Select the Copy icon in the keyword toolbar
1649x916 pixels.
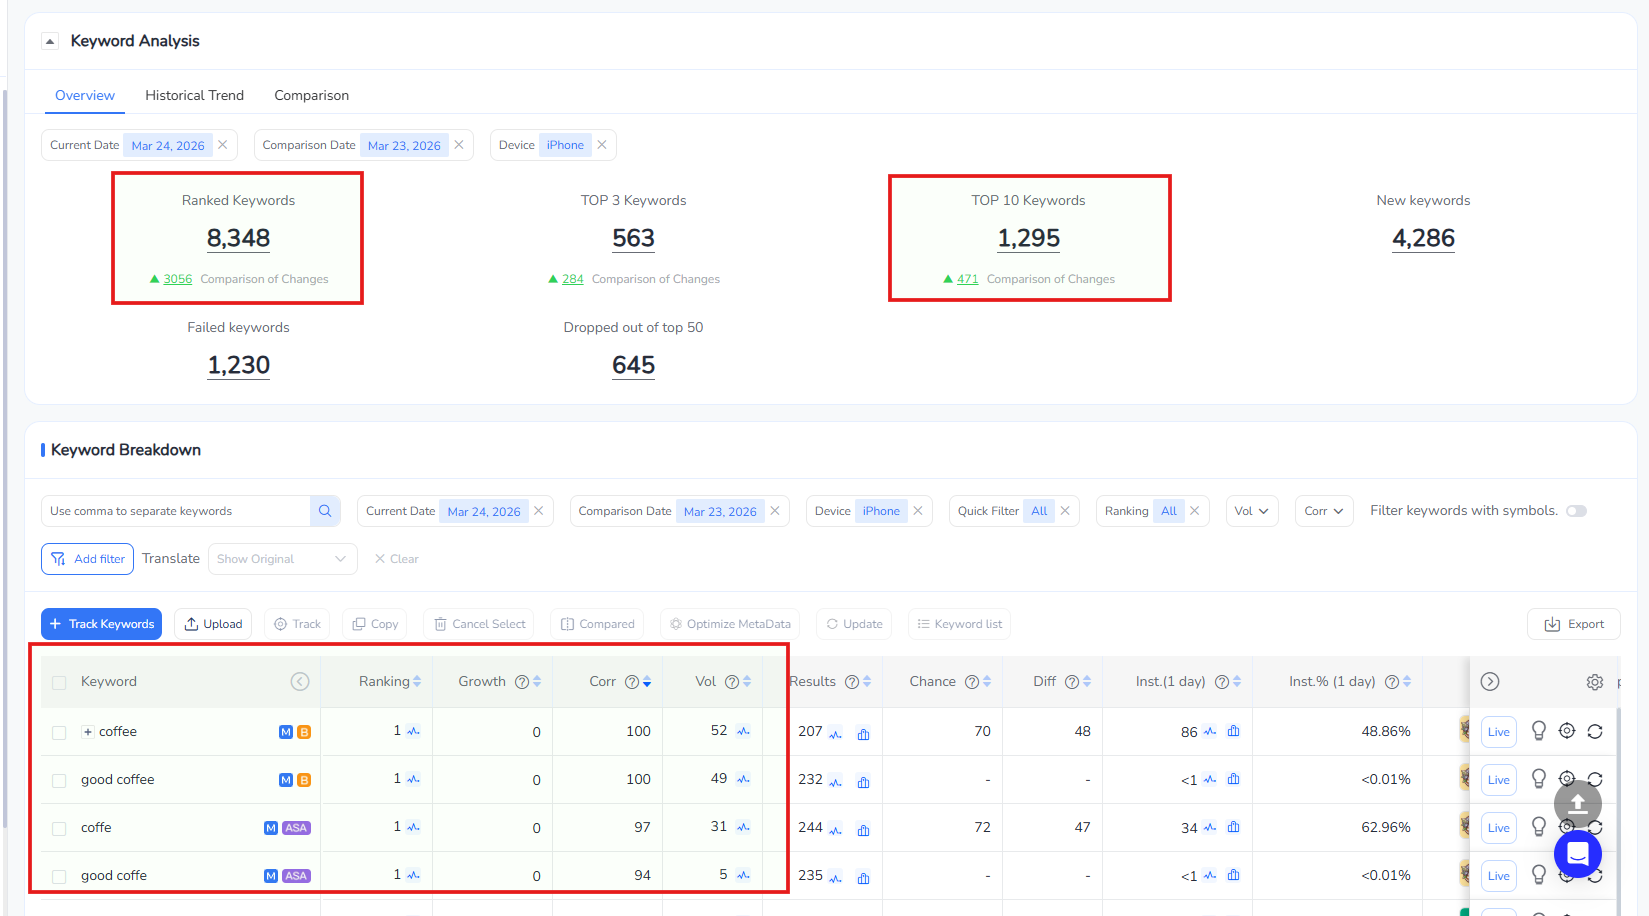tap(357, 623)
